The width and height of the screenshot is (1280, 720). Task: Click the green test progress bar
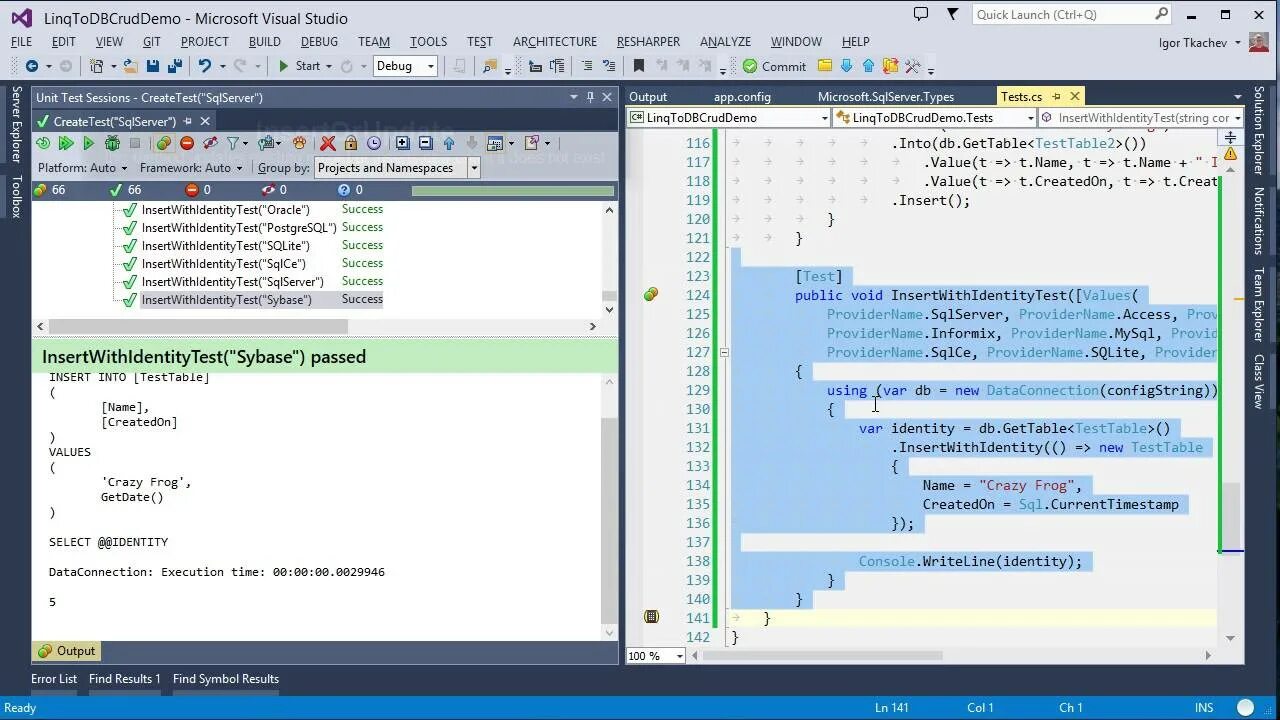[x=512, y=190]
